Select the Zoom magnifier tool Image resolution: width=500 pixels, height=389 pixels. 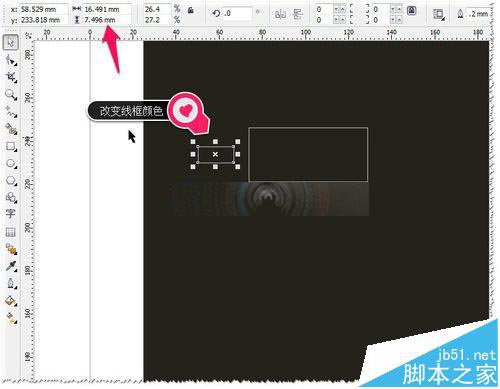(11, 95)
